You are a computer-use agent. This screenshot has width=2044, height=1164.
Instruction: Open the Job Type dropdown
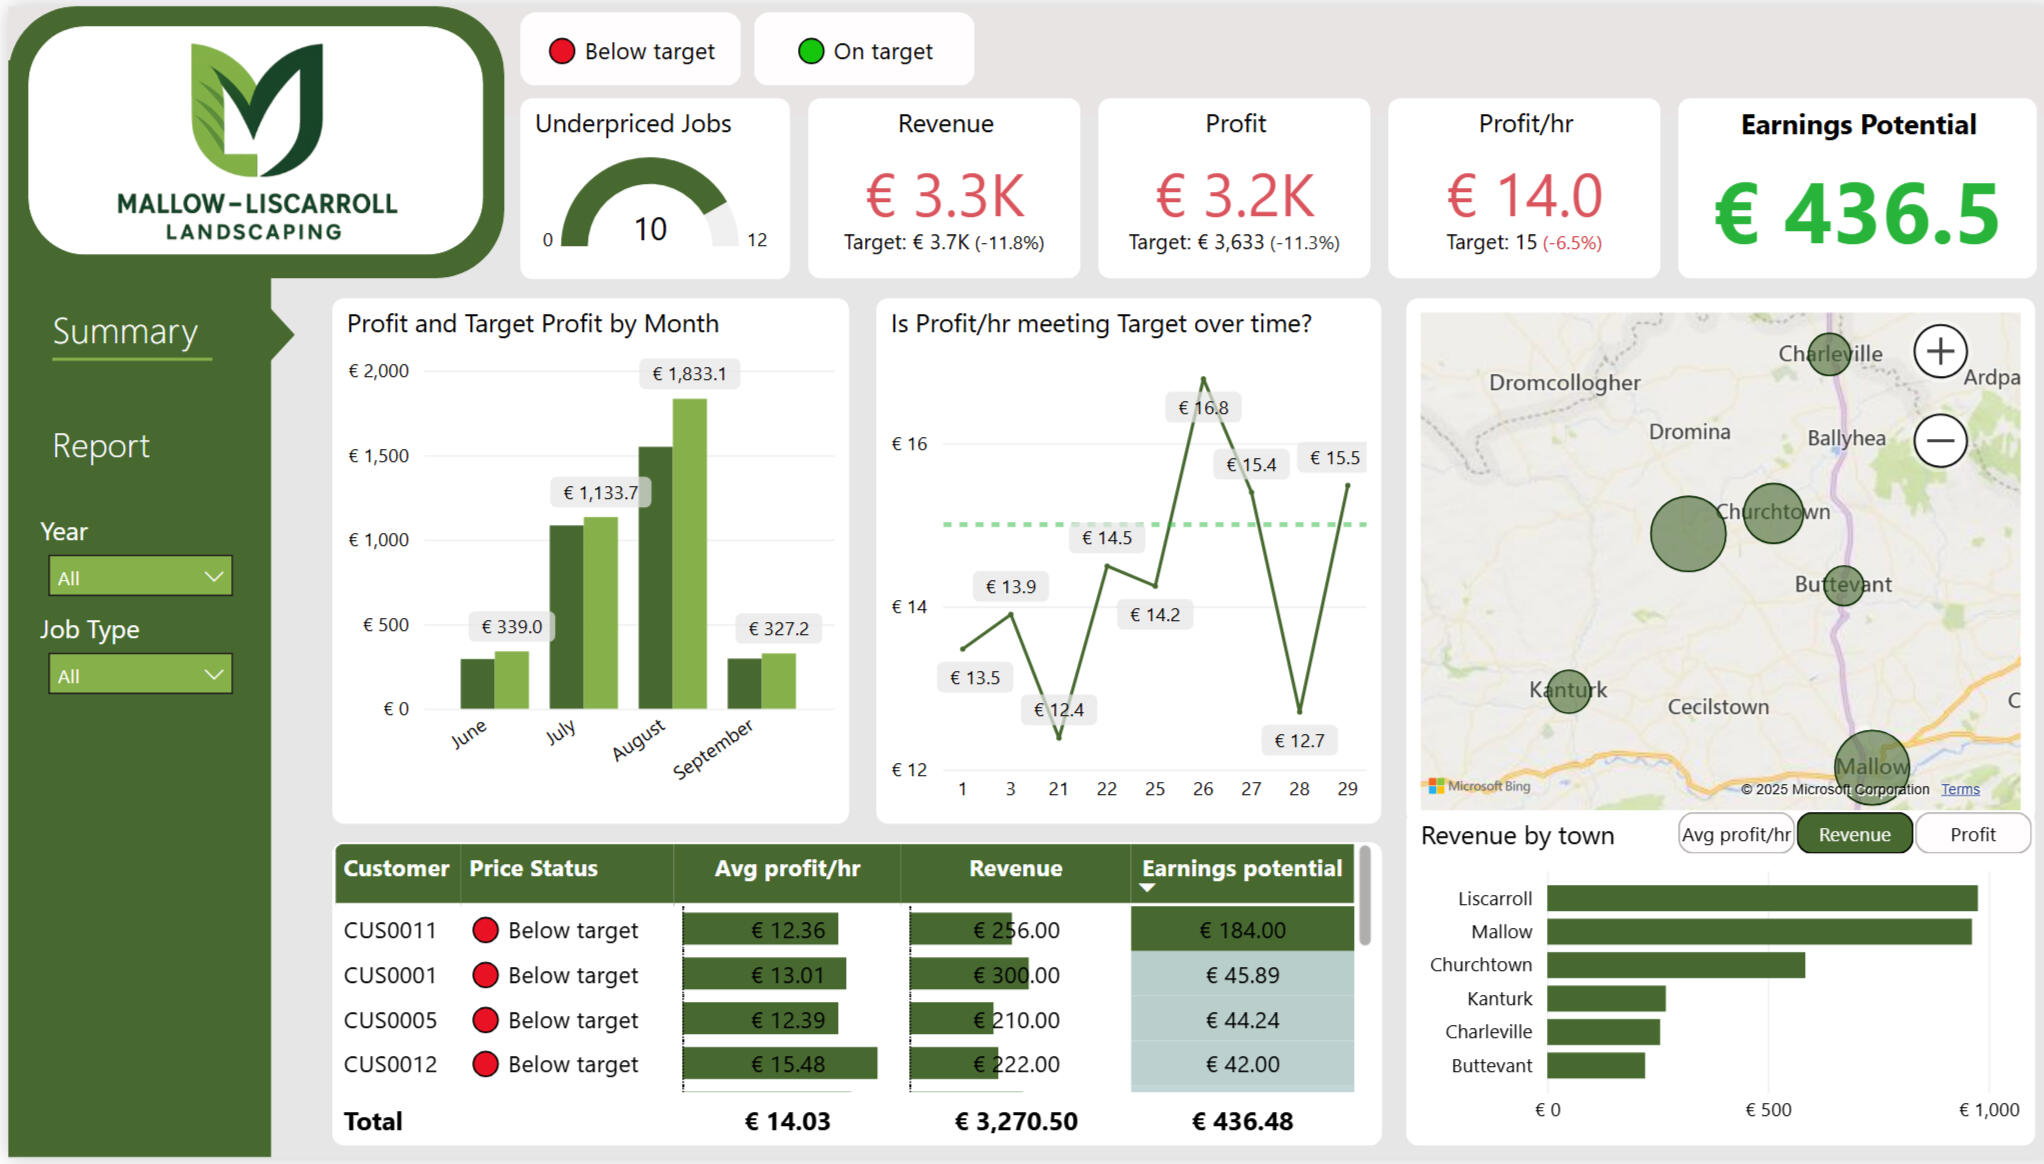point(140,675)
